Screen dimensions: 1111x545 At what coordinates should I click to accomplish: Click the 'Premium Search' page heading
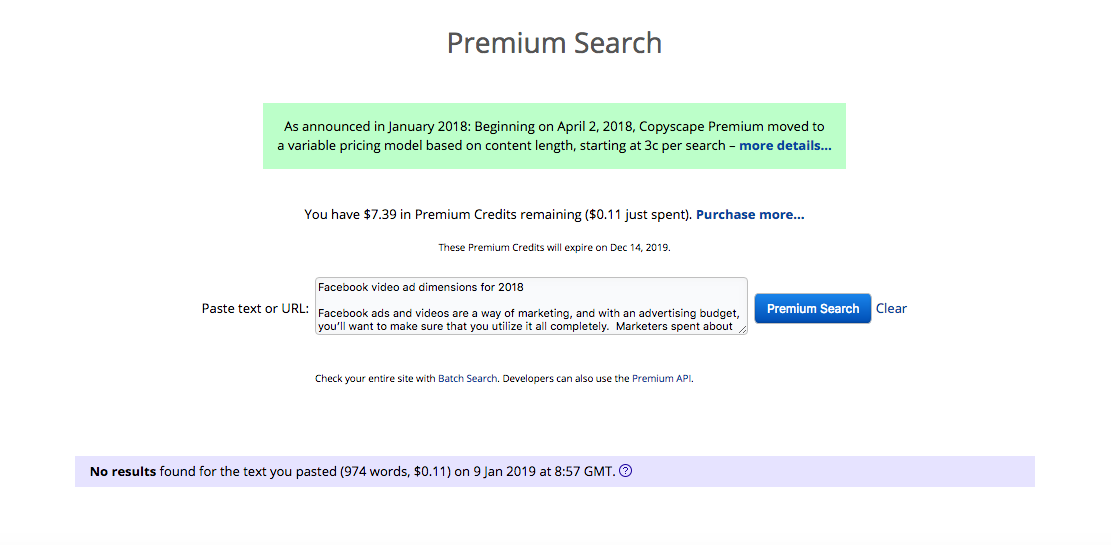pyautogui.click(x=554, y=43)
